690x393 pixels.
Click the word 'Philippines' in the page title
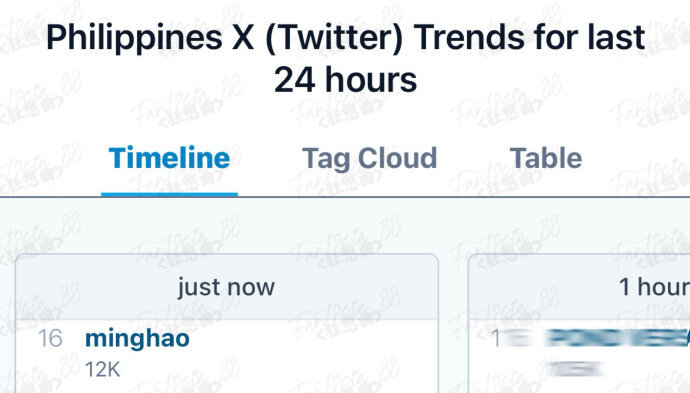click(x=134, y=38)
